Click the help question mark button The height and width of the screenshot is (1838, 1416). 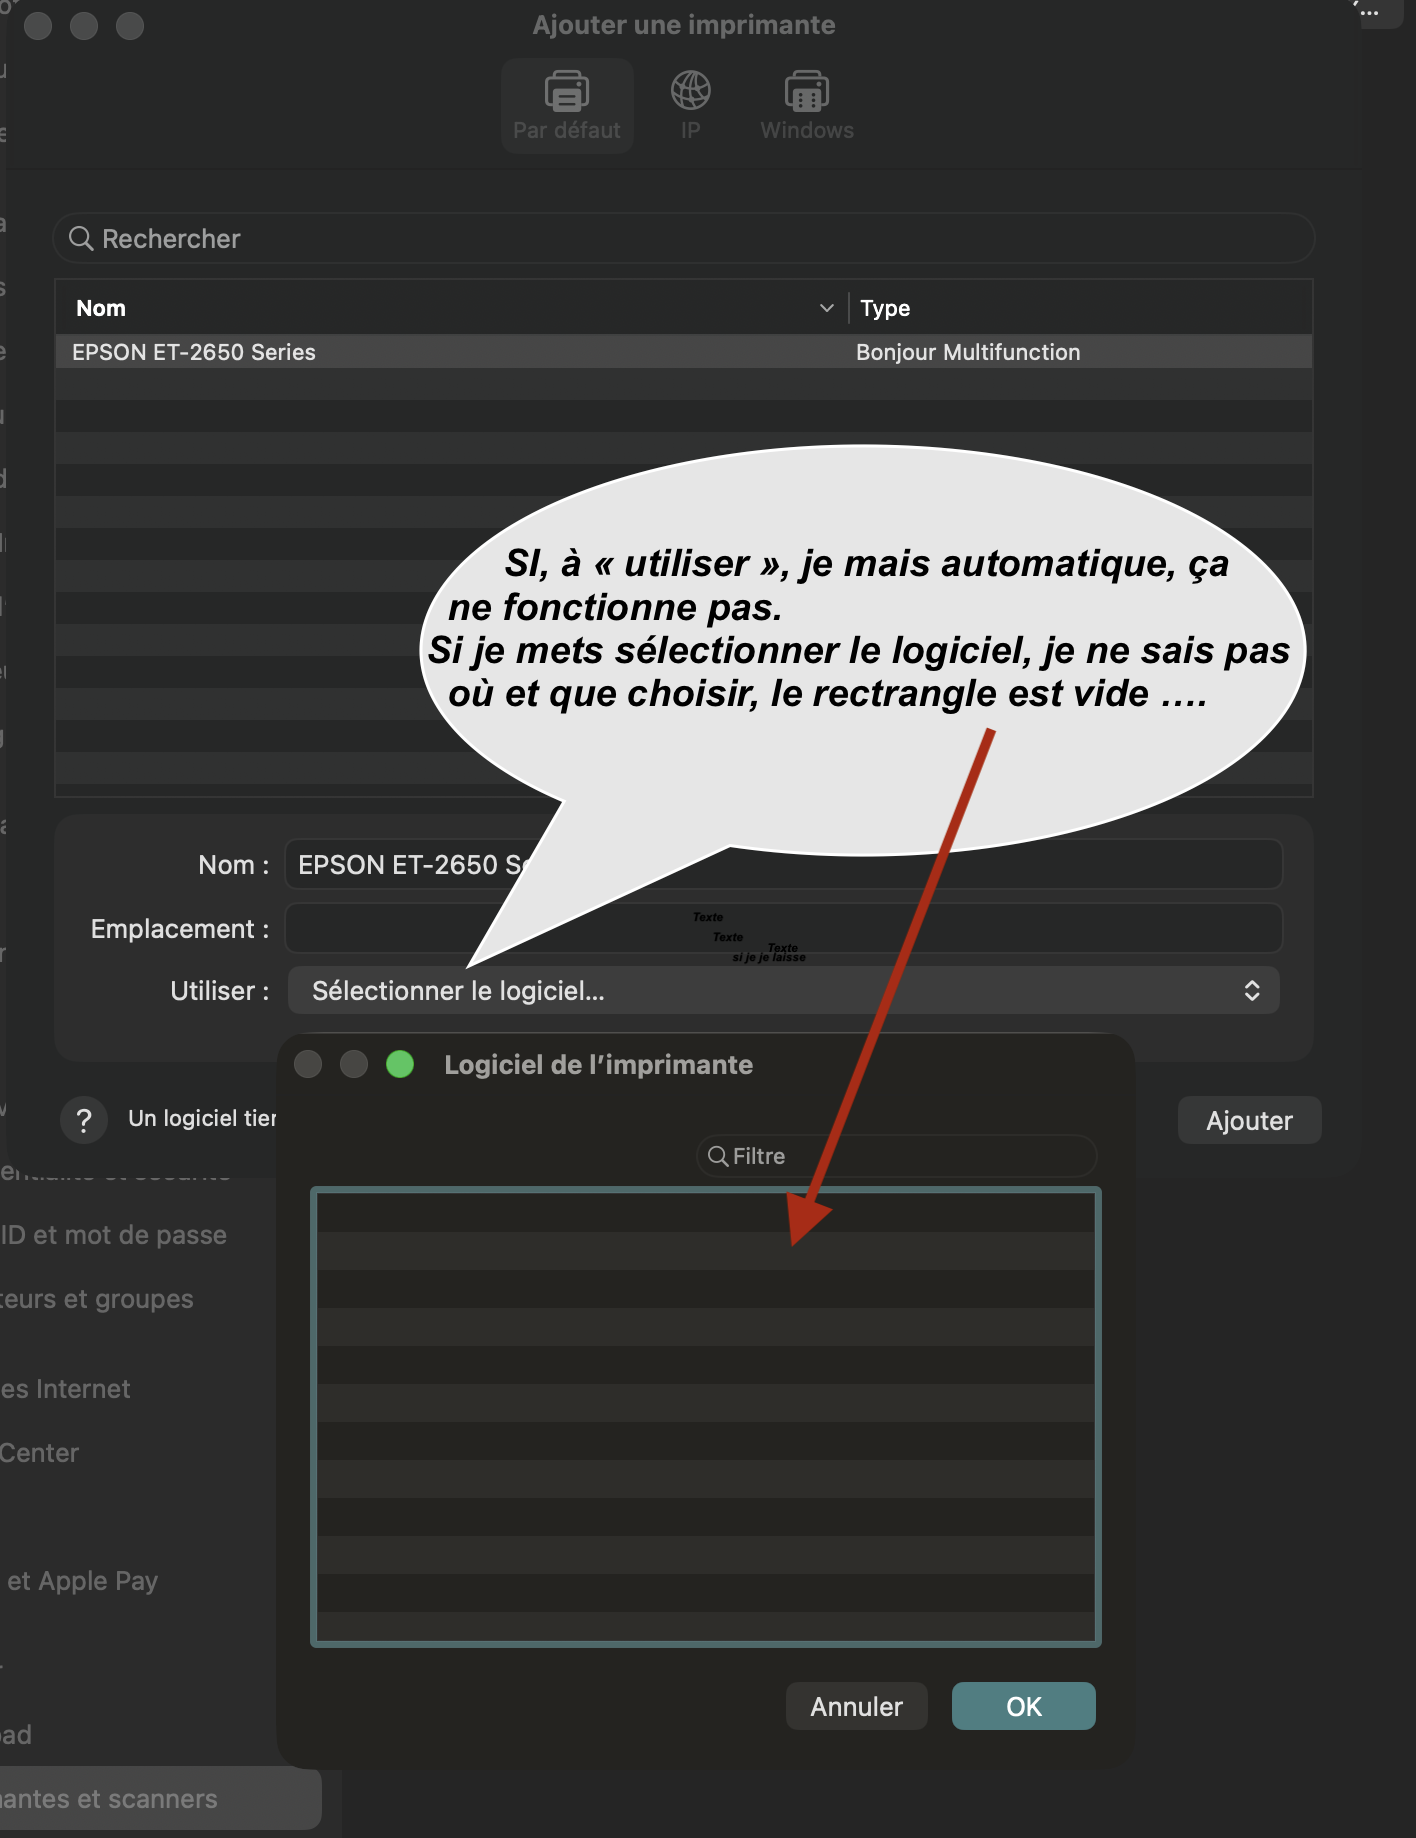[84, 1120]
